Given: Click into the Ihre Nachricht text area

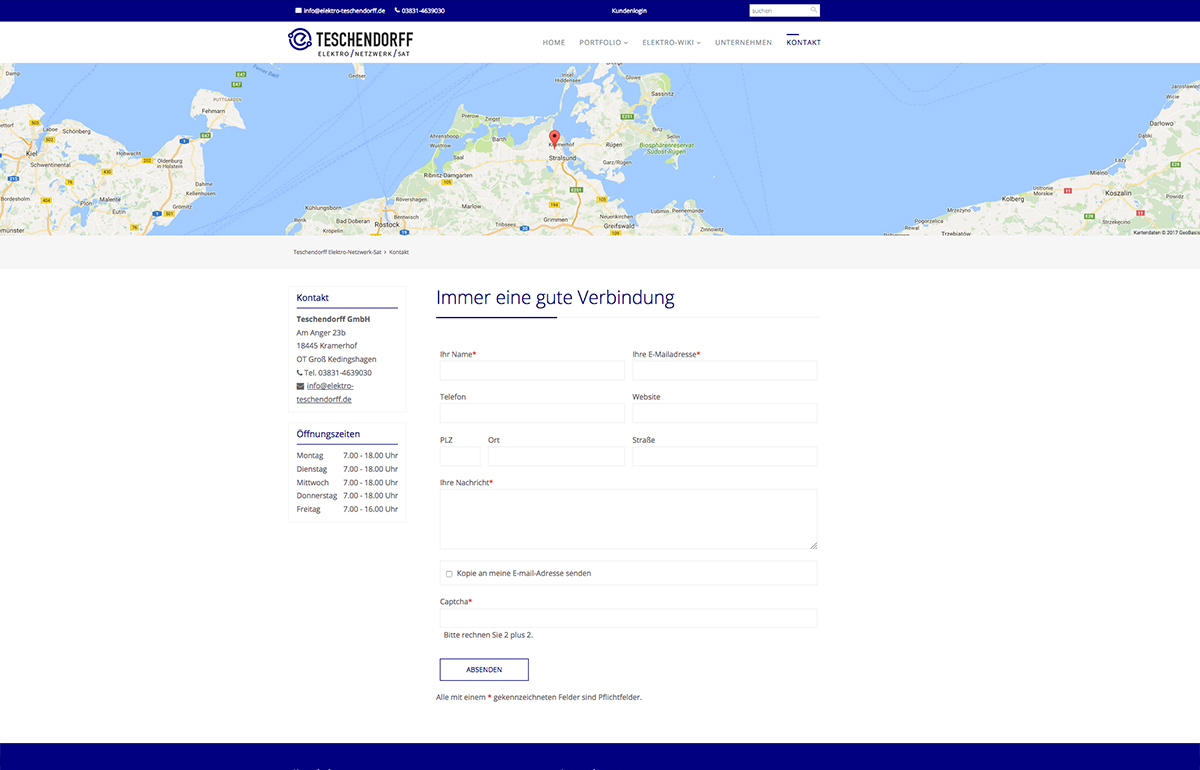Looking at the screenshot, I should (628, 518).
